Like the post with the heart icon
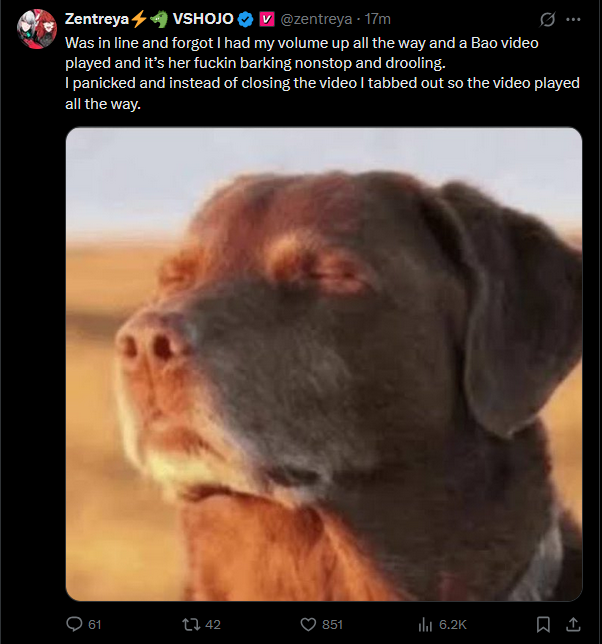This screenshot has height=644, width=602. [308, 625]
